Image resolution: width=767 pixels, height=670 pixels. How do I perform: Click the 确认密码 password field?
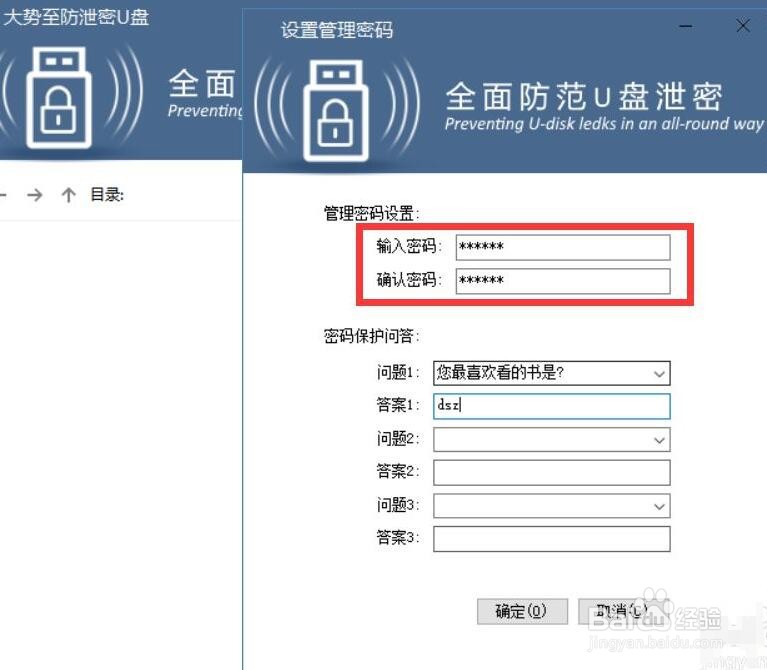563,281
